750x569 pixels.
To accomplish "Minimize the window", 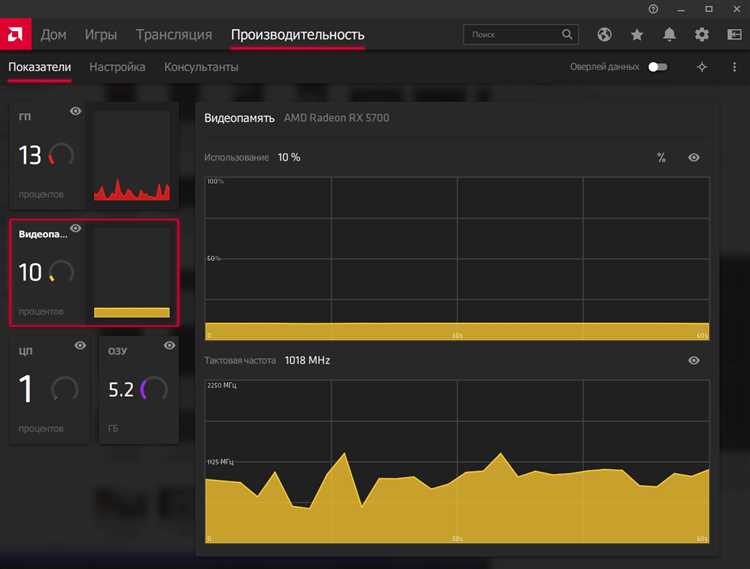I will 681,9.
